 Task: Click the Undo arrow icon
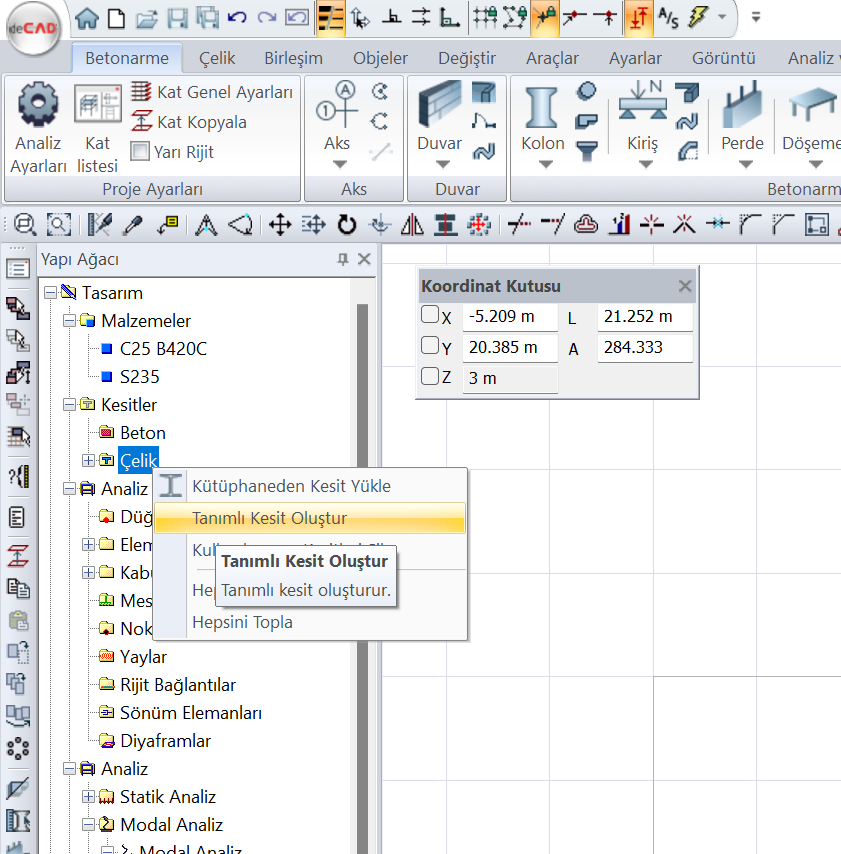(x=237, y=17)
